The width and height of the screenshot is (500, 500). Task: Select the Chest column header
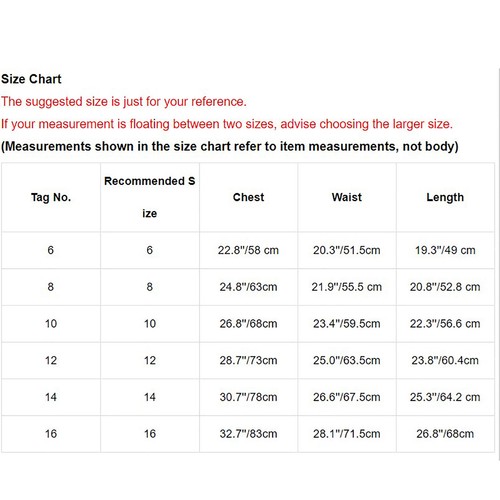(248, 197)
